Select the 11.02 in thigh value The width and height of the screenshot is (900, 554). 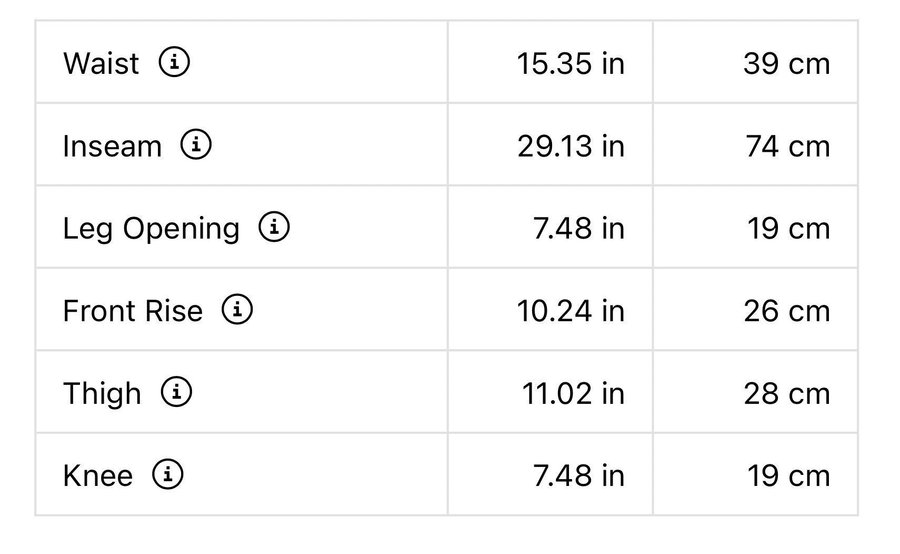tap(573, 394)
